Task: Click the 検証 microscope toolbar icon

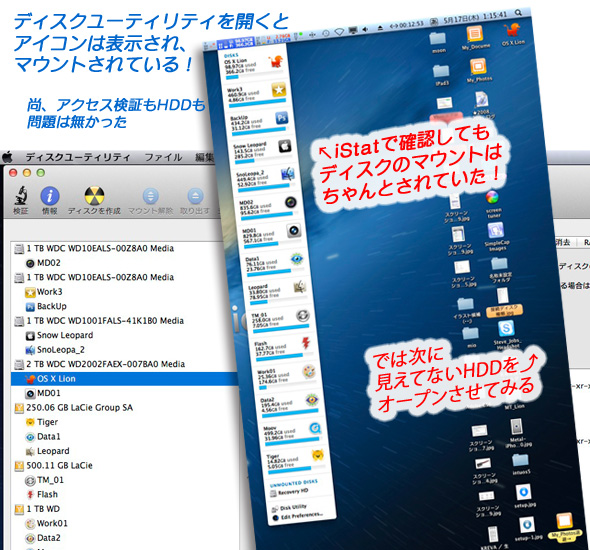Action: (21, 196)
